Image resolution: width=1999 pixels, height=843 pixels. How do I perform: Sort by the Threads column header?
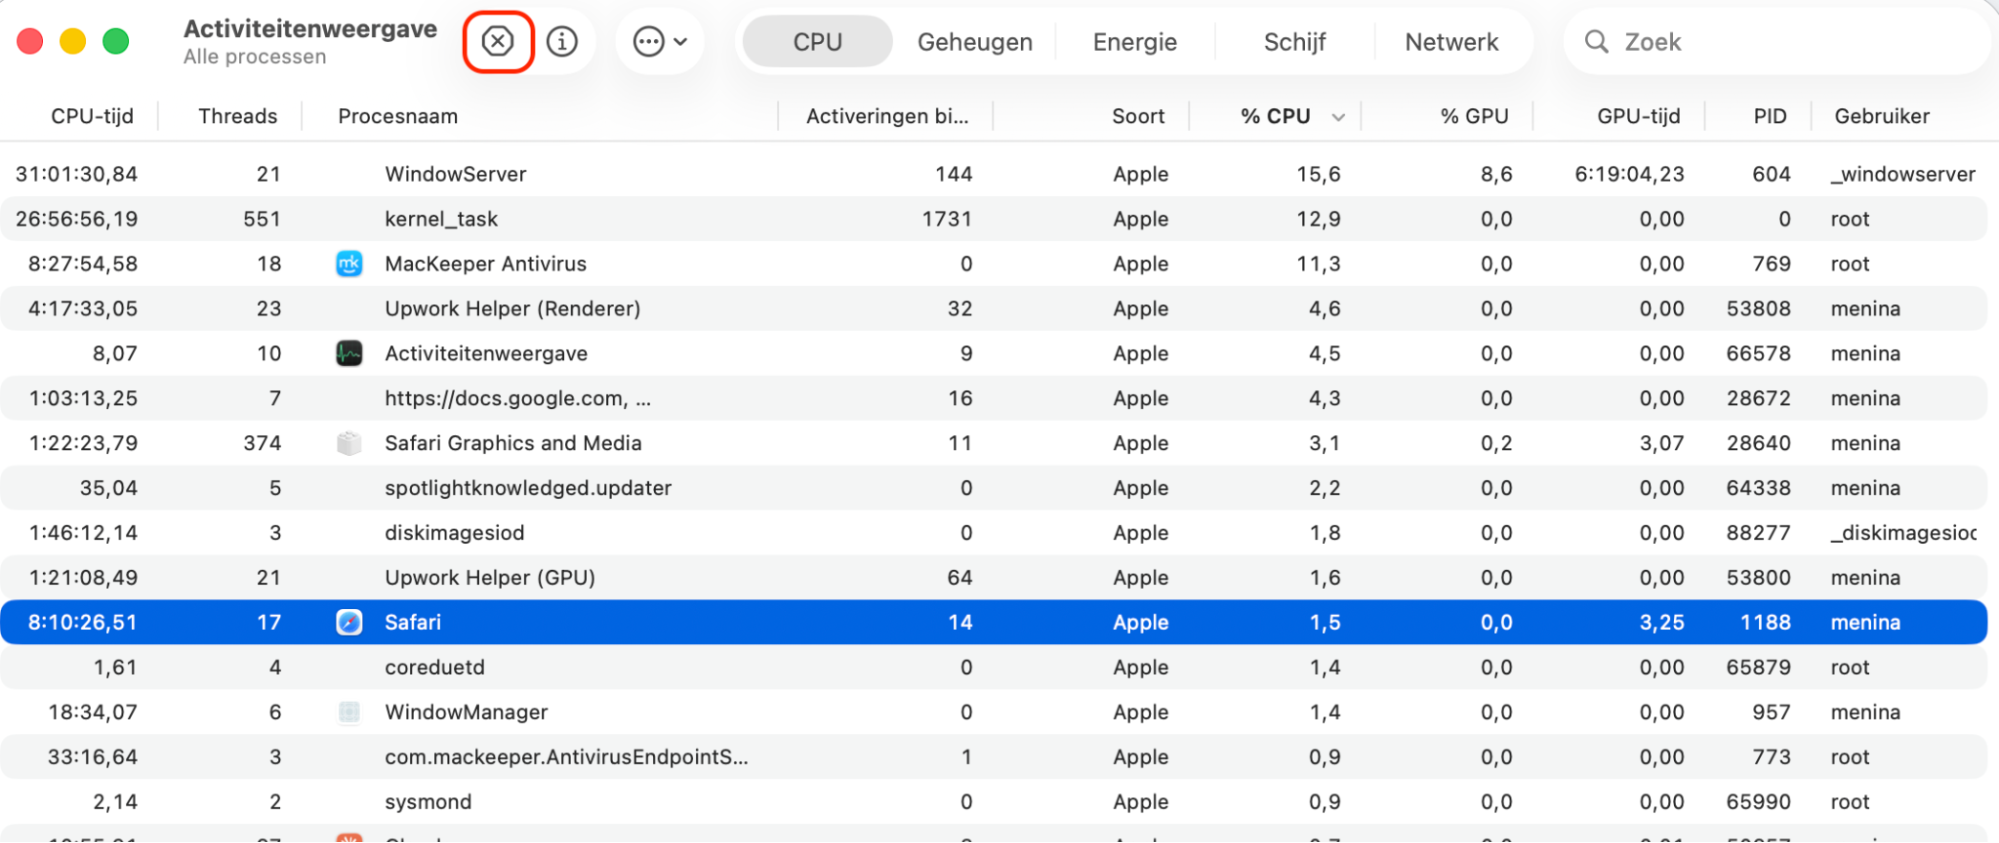[238, 116]
